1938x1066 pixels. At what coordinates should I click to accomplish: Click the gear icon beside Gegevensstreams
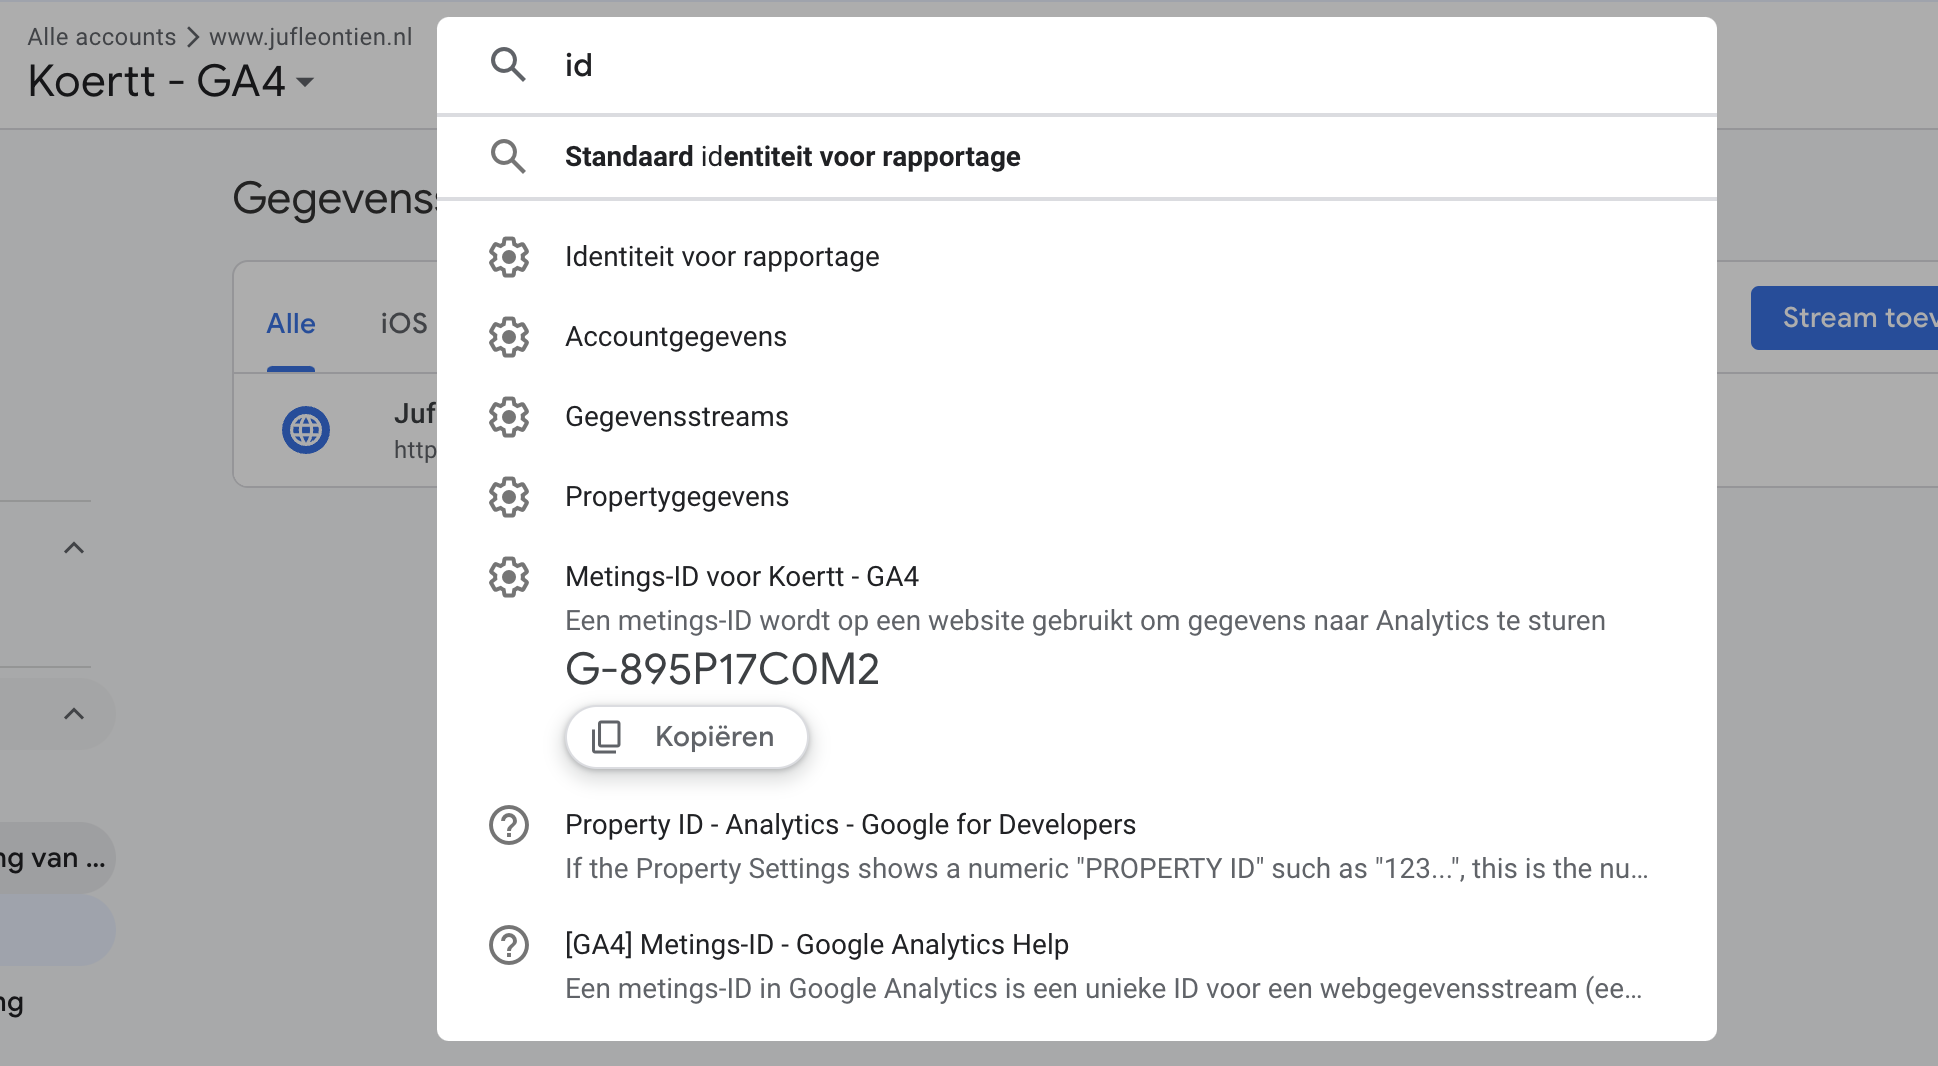click(x=508, y=417)
